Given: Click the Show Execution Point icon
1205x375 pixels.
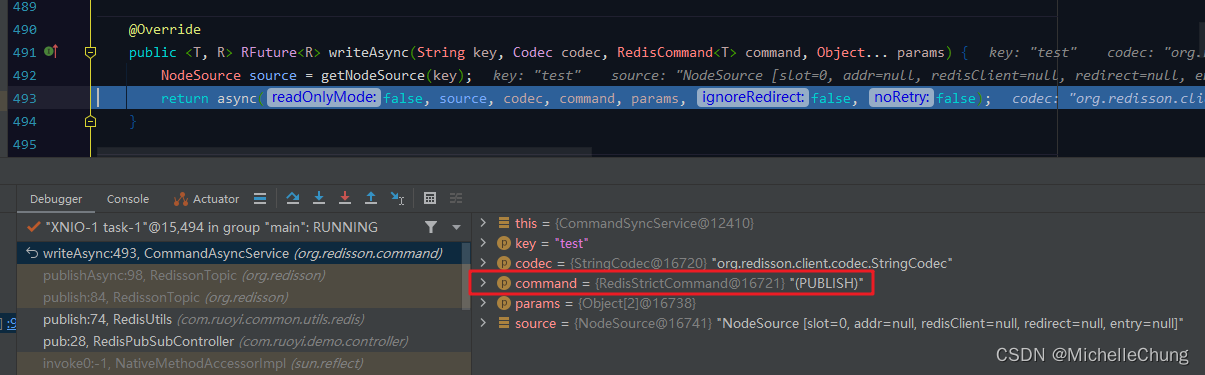Looking at the screenshot, I should pos(260,198).
